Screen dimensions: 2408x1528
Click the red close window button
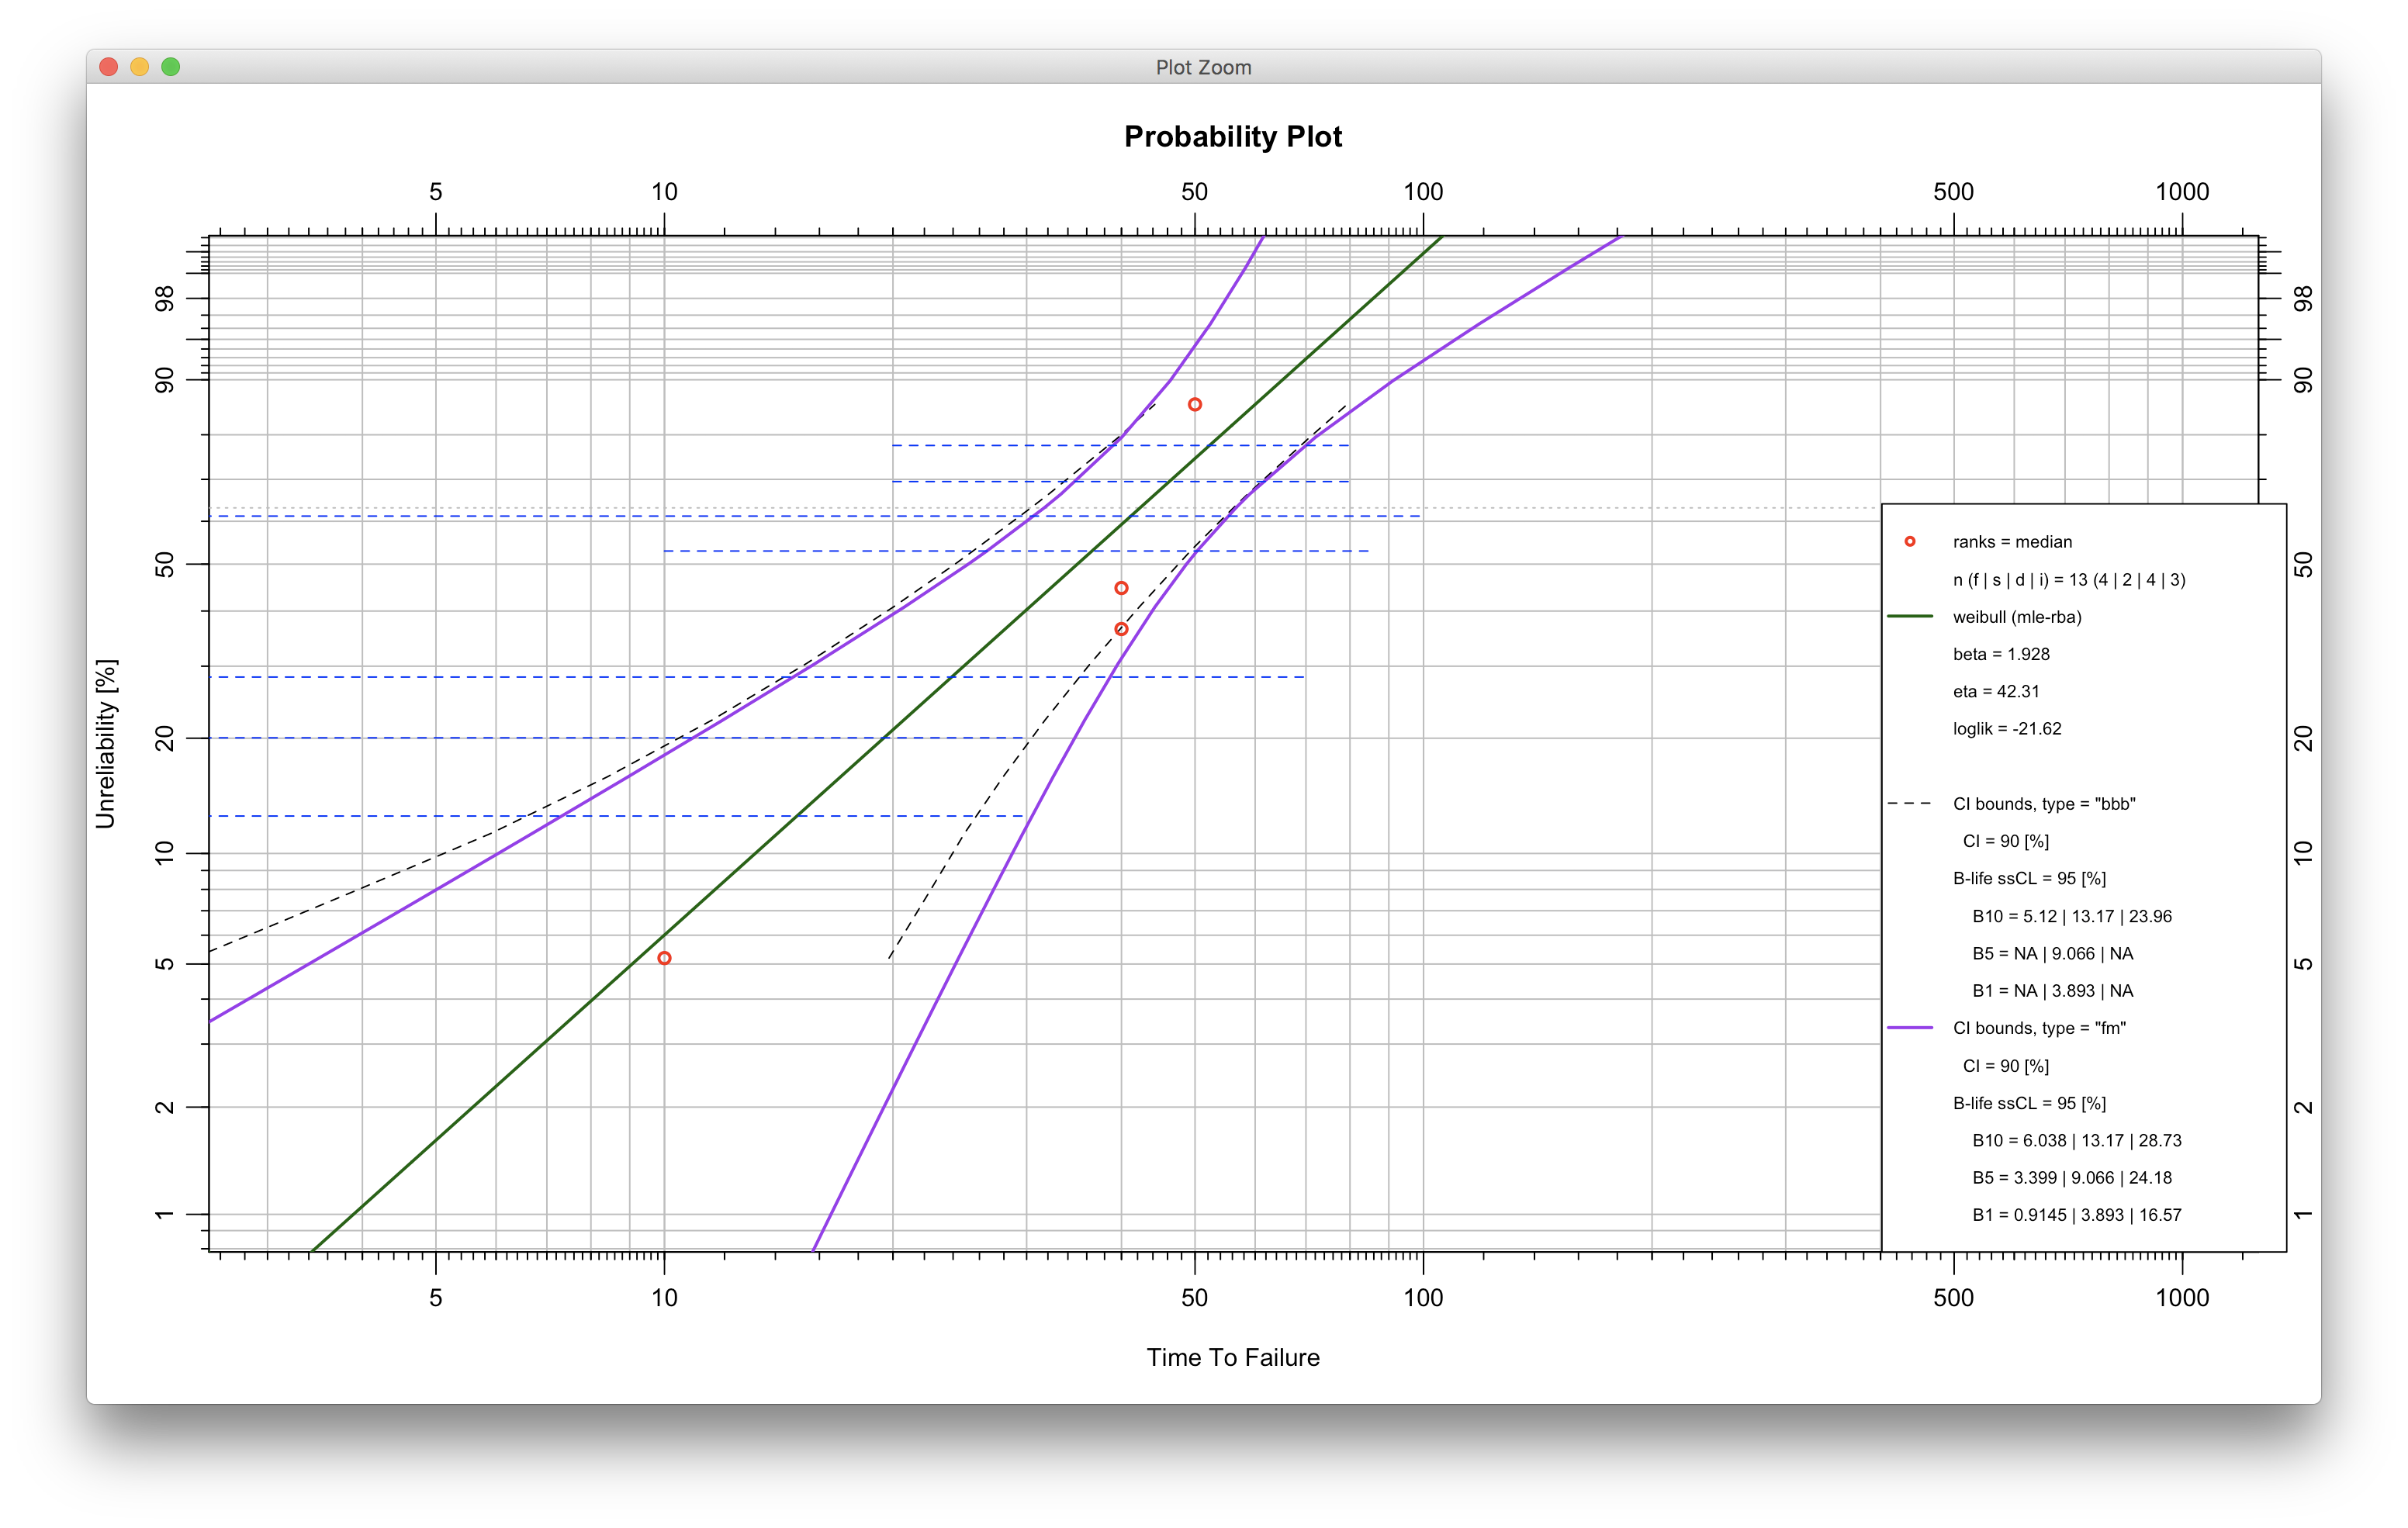tap(109, 67)
